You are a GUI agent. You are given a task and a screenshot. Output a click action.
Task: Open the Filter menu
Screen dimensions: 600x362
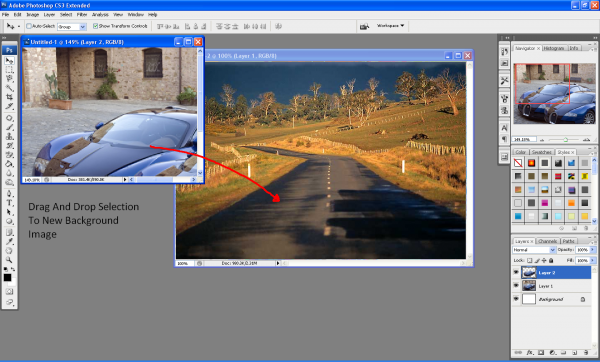82,15
